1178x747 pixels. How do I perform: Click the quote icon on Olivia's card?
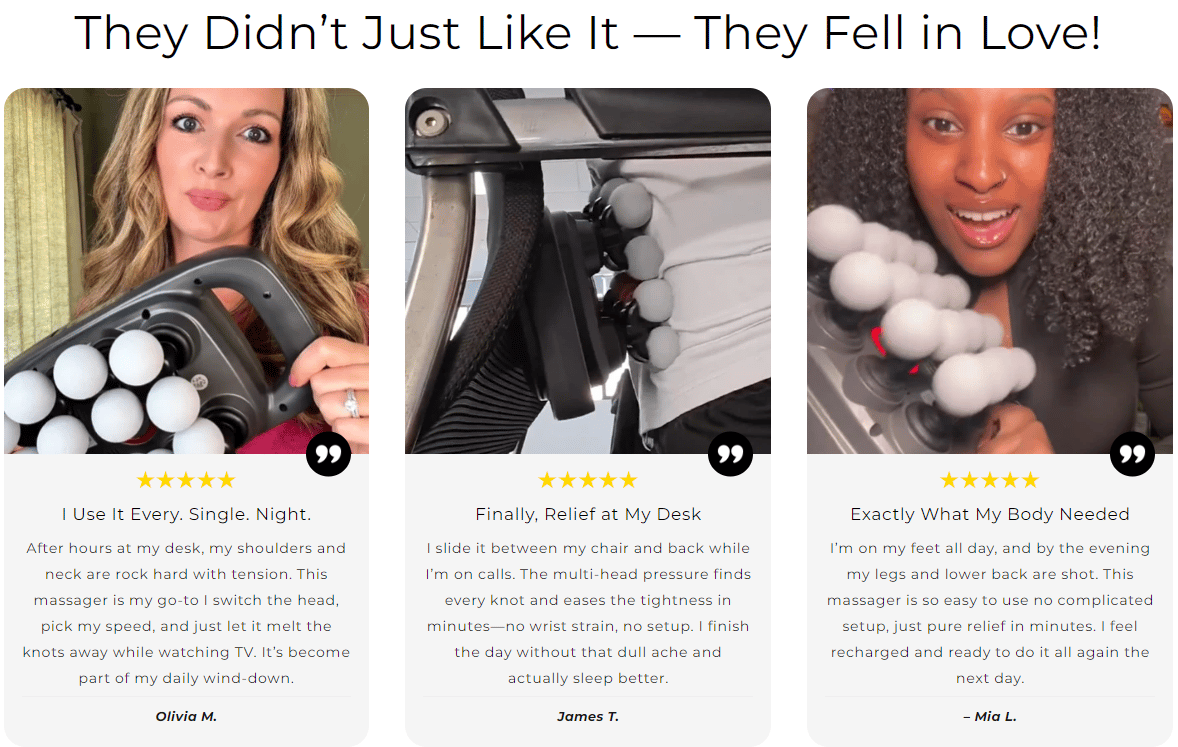(328, 454)
